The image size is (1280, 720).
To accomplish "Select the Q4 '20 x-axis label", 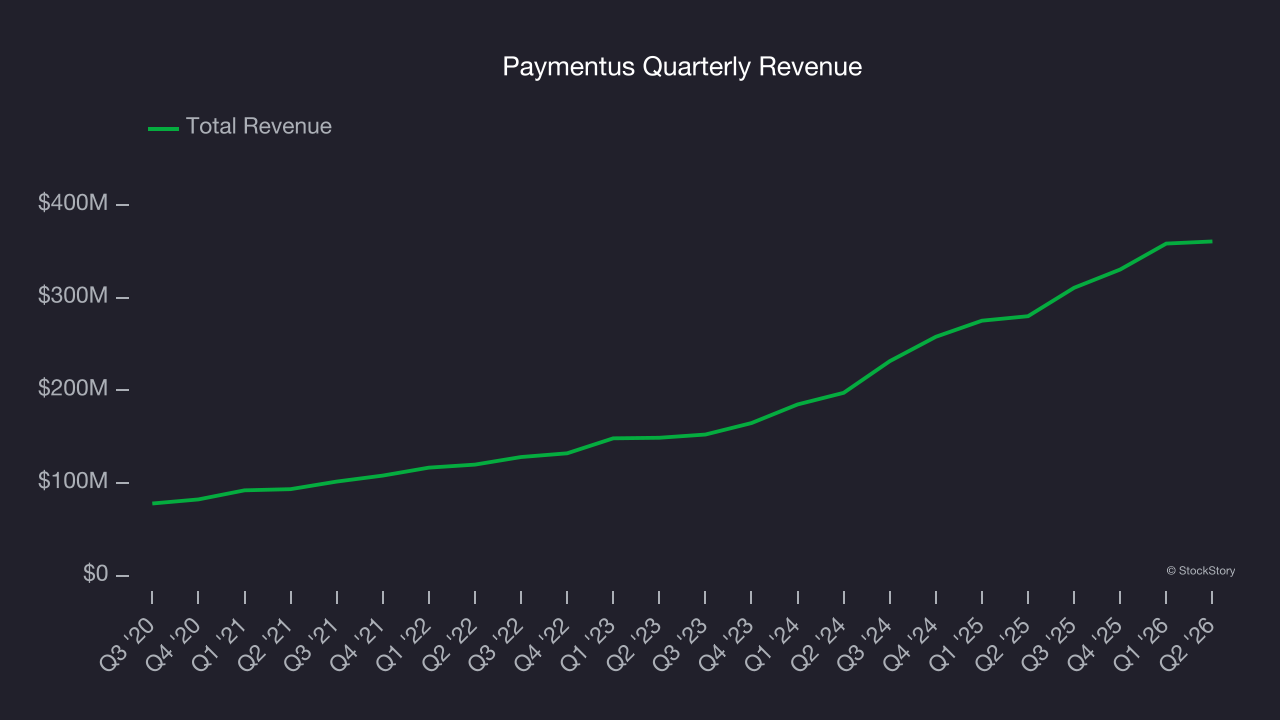I will tap(173, 642).
